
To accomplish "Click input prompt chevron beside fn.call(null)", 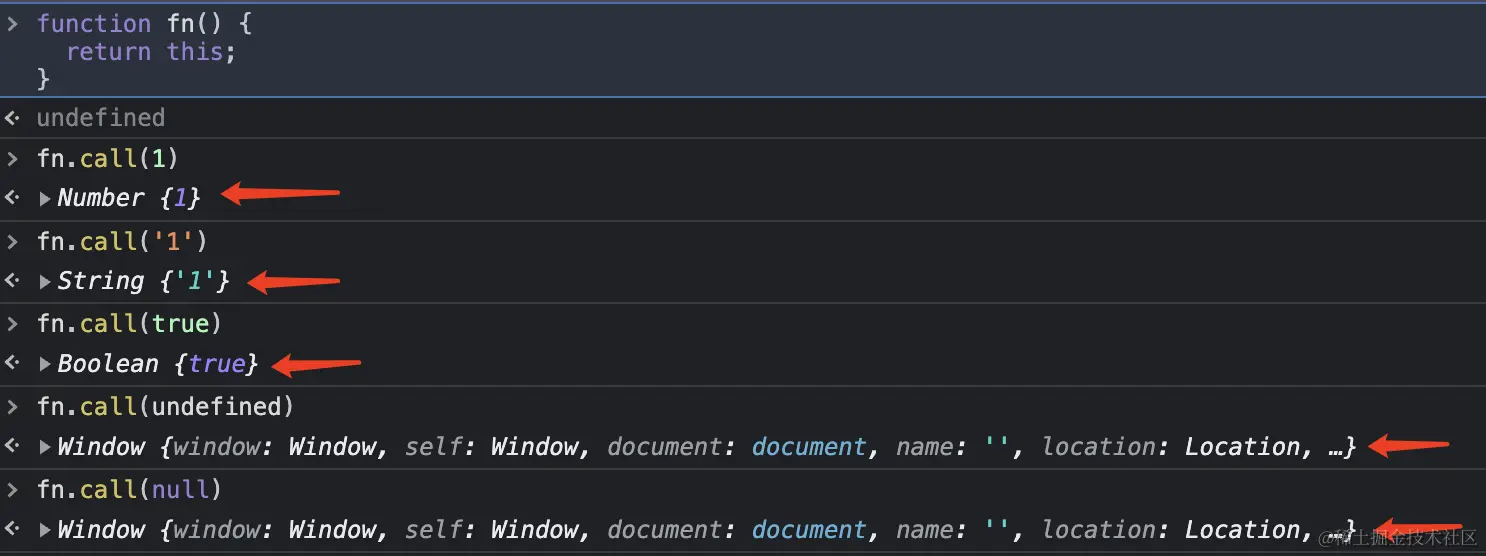I will click(x=12, y=490).
